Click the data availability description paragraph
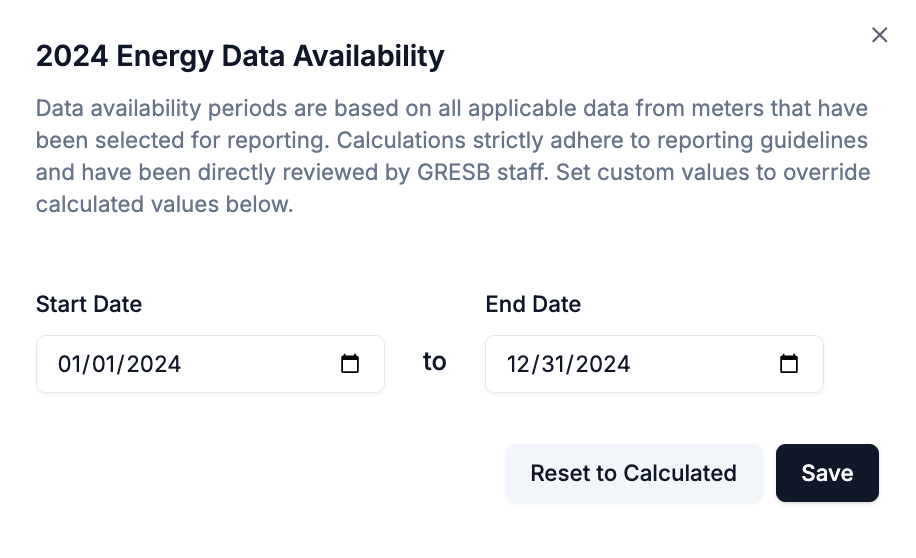This screenshot has width=916, height=558. [450, 140]
